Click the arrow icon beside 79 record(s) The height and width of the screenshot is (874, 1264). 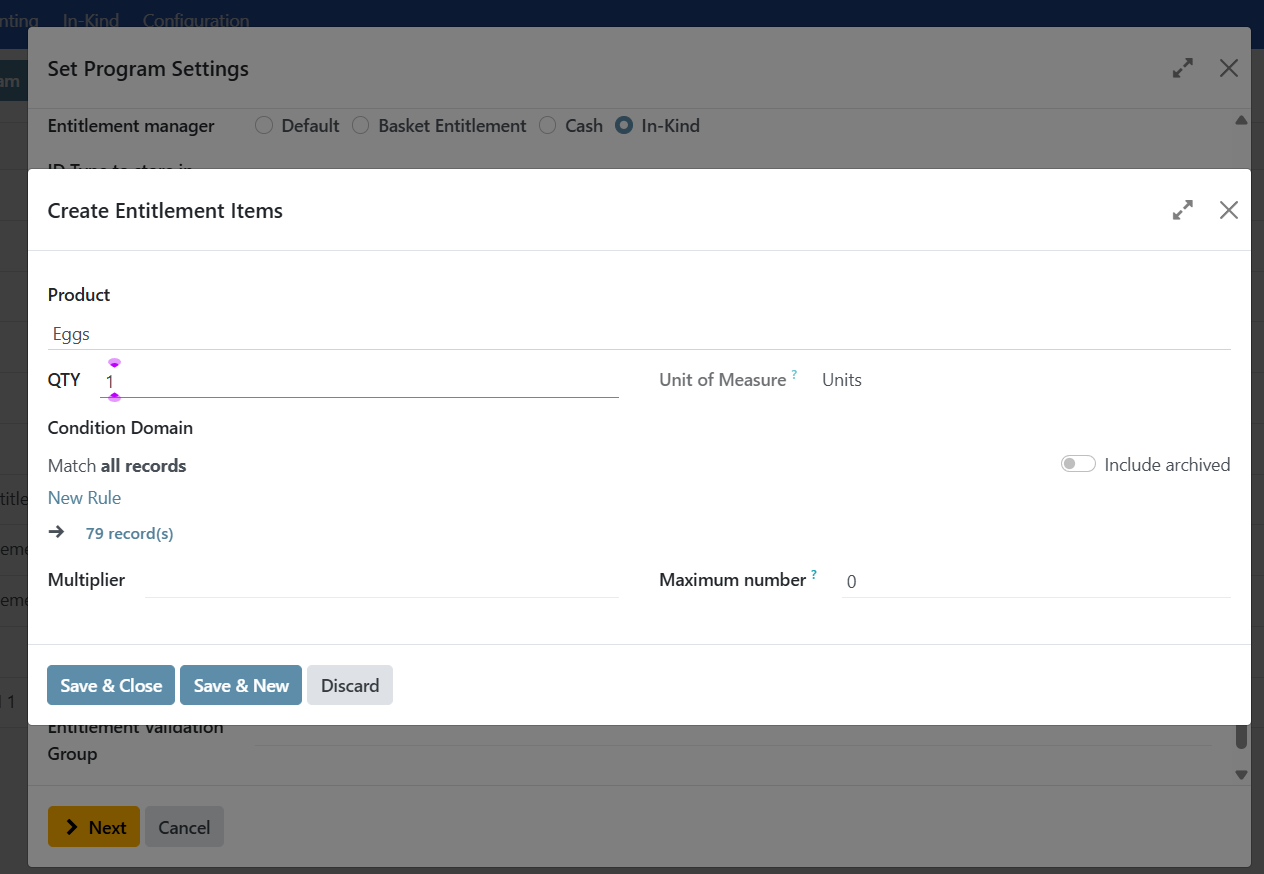click(x=57, y=533)
